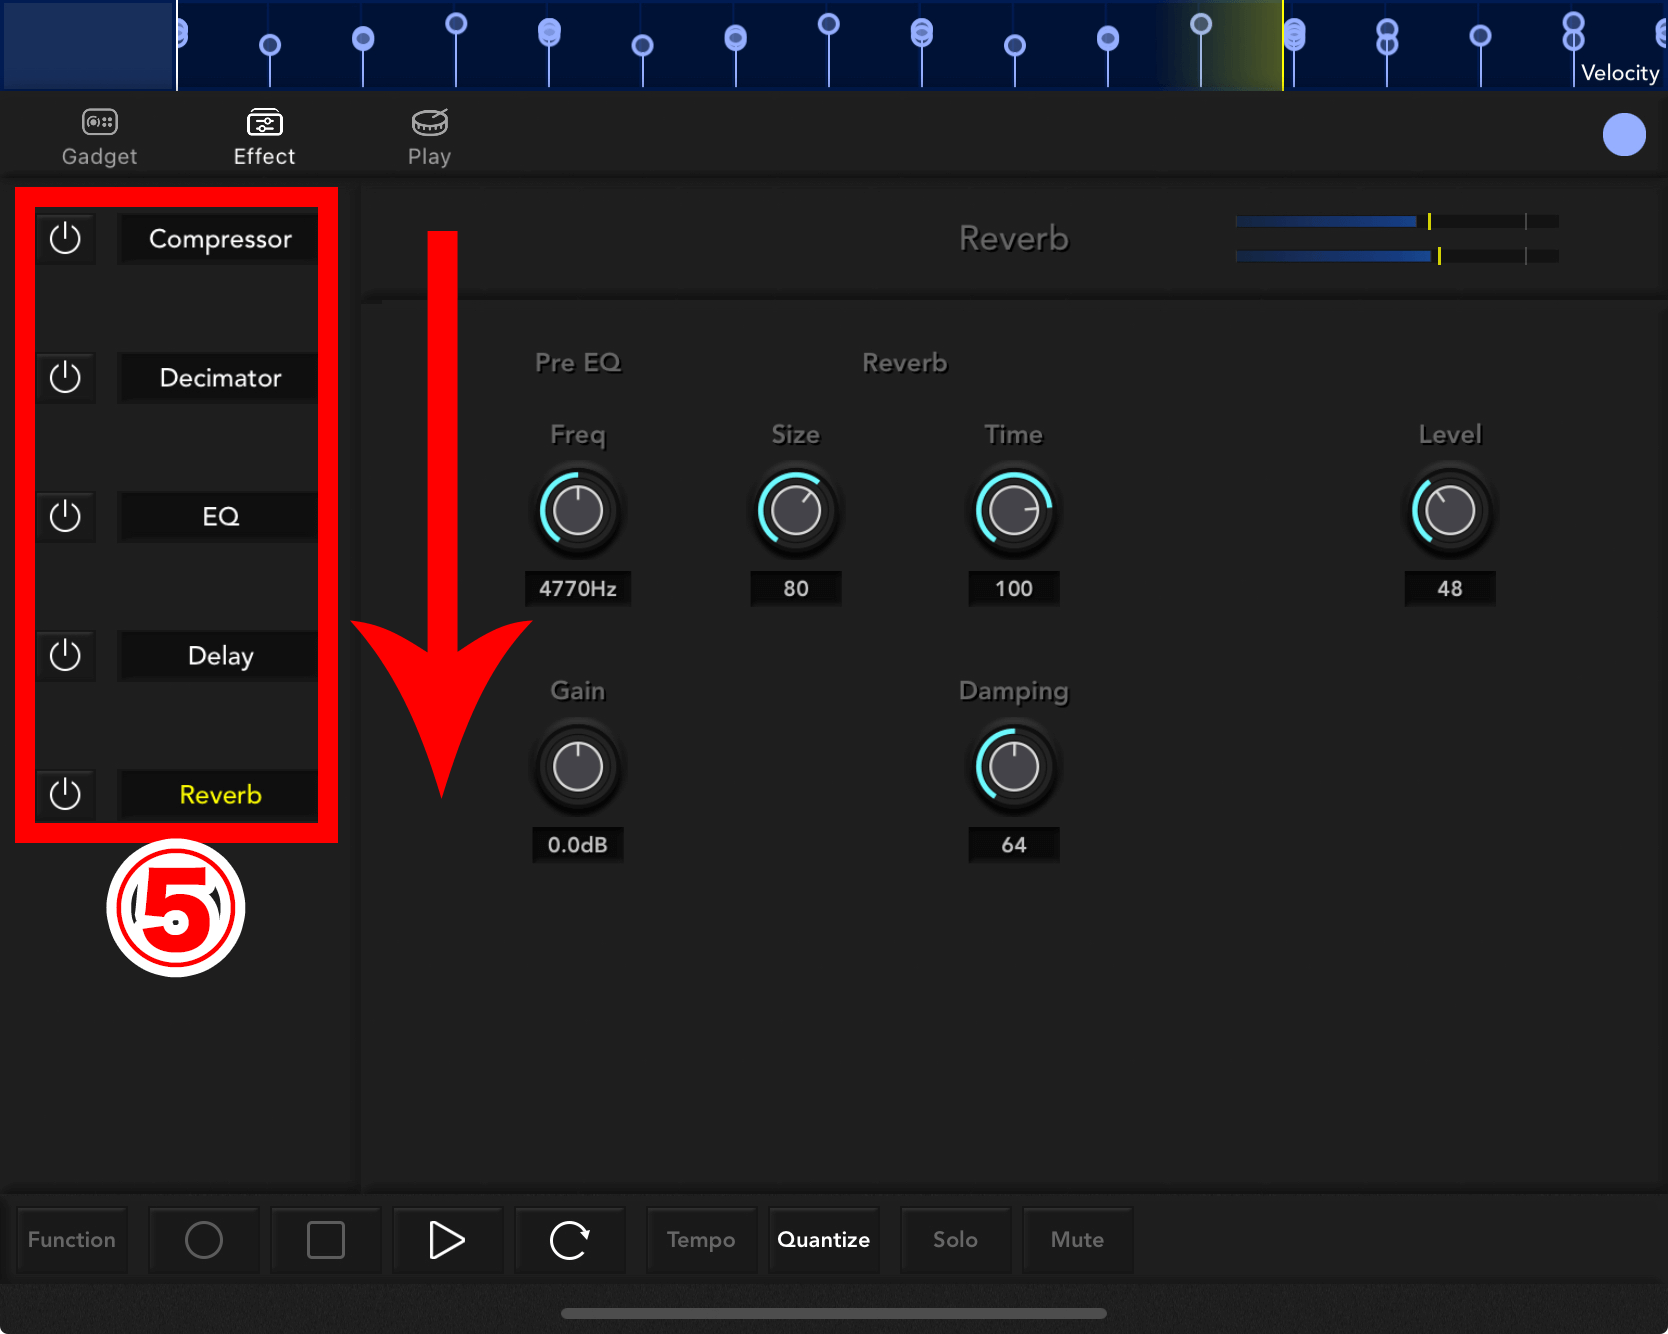Click the Reverb Time knob

(1014, 511)
